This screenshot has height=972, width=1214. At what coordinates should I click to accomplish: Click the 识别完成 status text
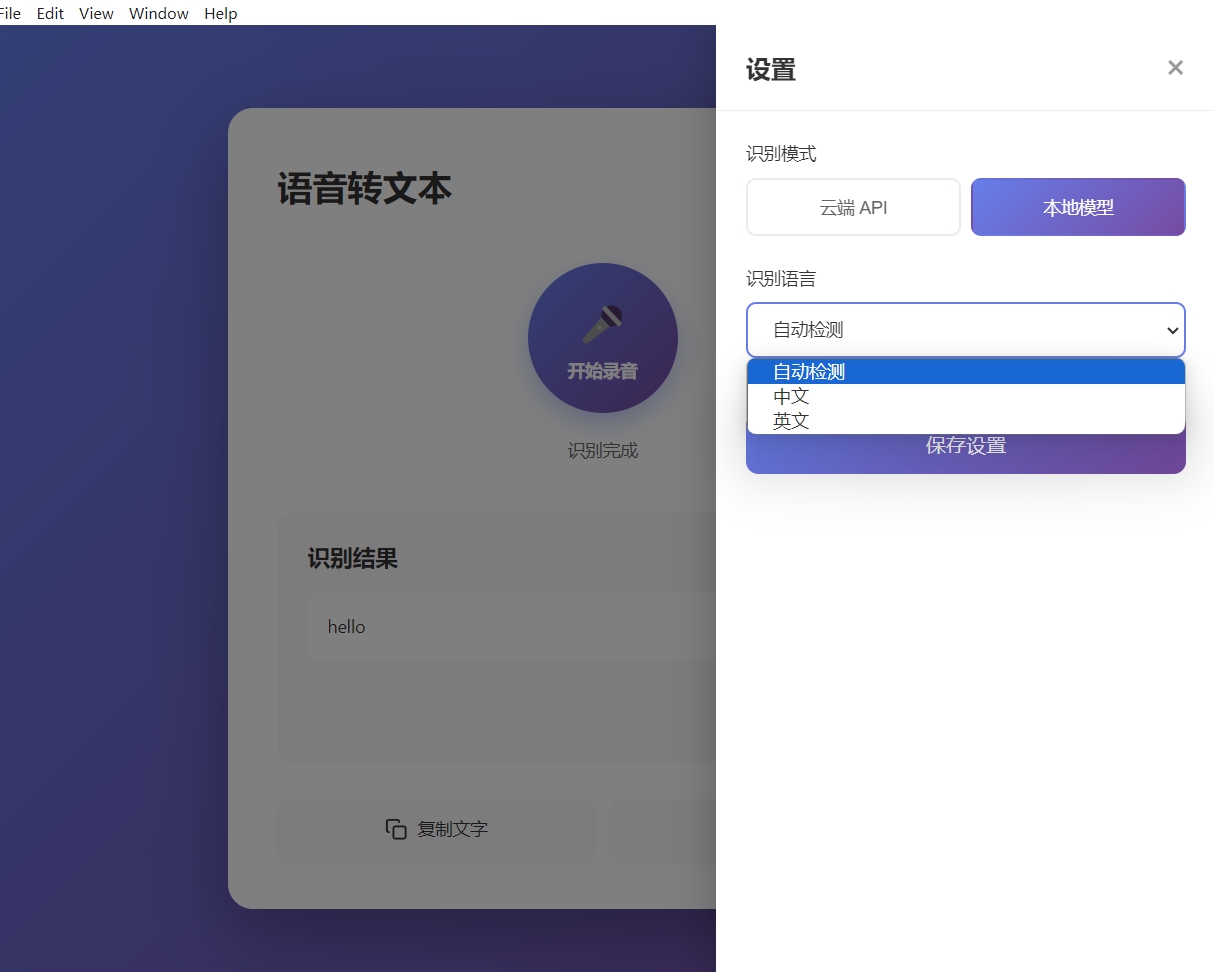pos(602,450)
